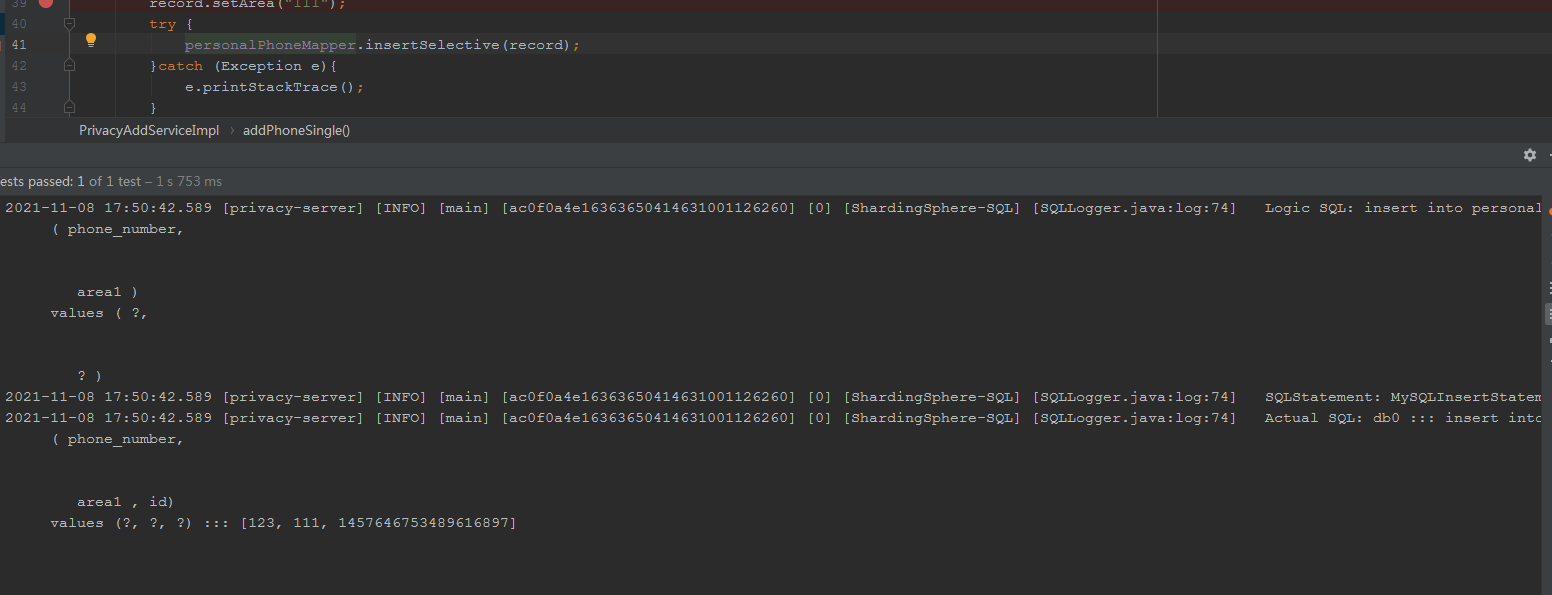
Task: Click the SQLLogger.java:log:74 reference in the log
Action: pyautogui.click(x=1135, y=207)
